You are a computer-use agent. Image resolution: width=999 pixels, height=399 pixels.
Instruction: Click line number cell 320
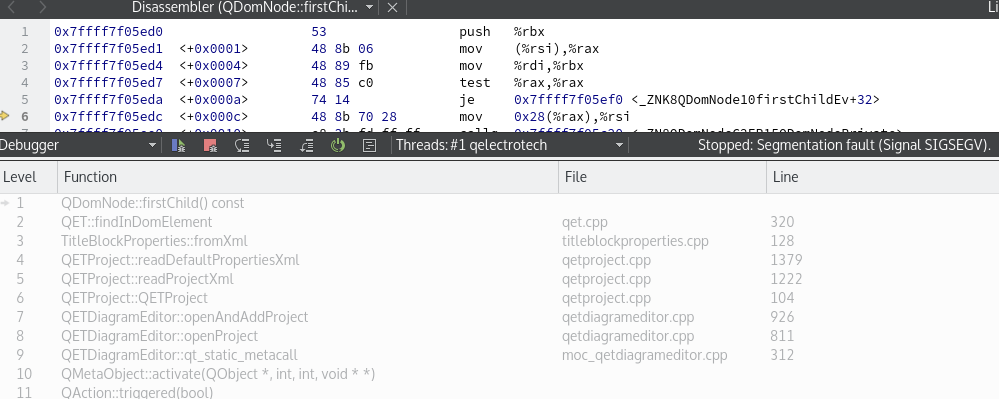point(782,222)
